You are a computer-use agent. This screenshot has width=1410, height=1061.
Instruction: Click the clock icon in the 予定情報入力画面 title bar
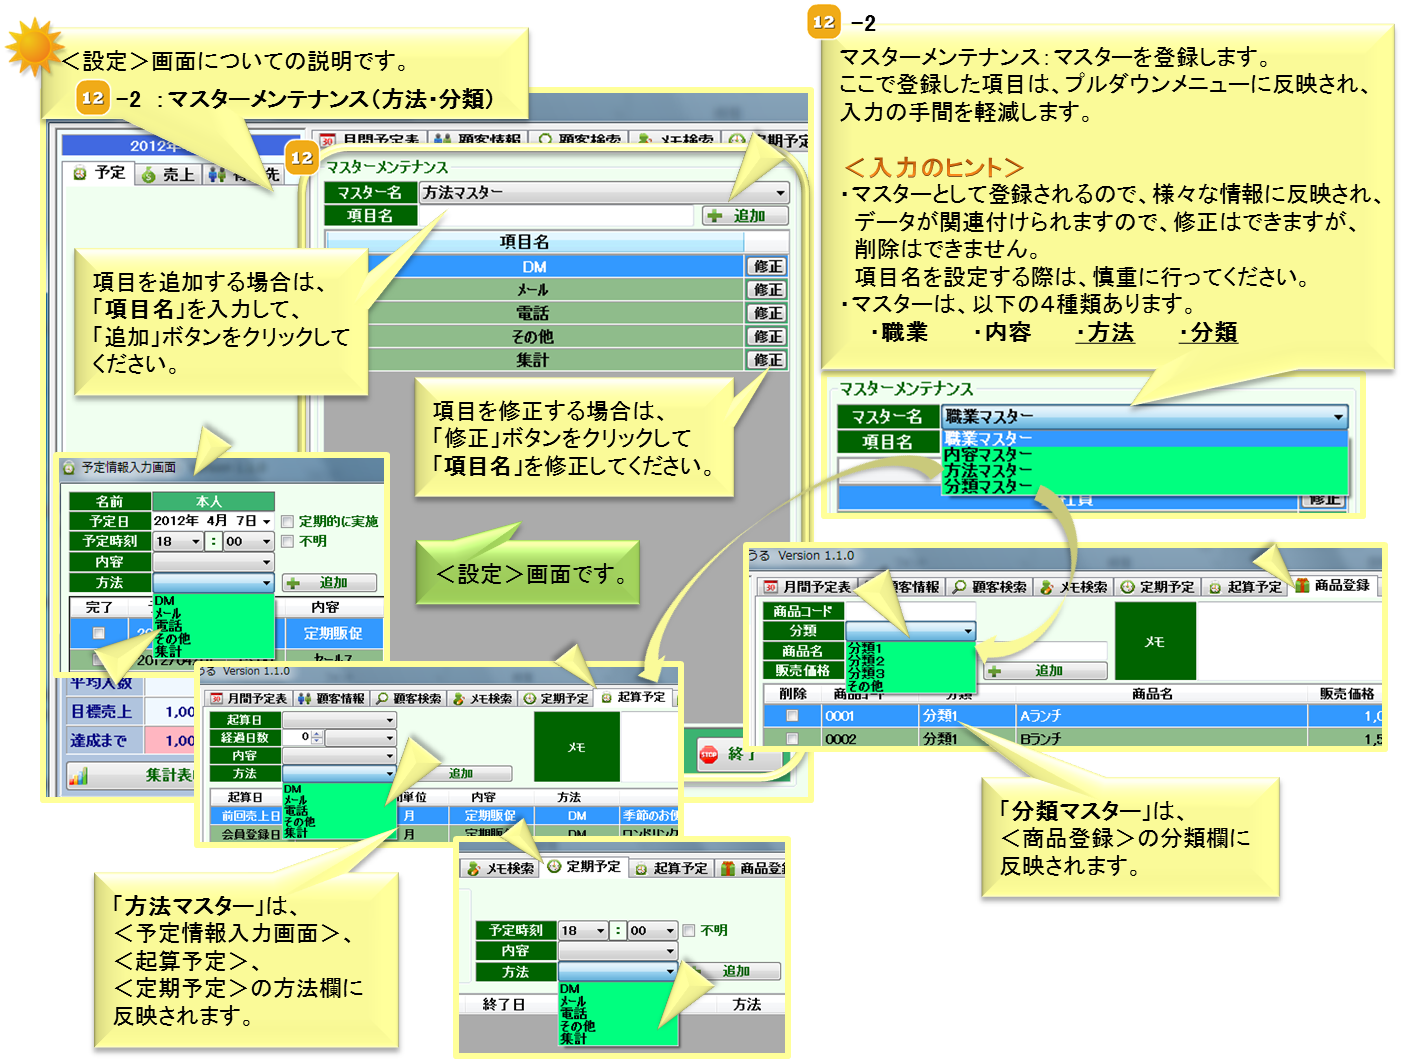pyautogui.click(x=69, y=468)
